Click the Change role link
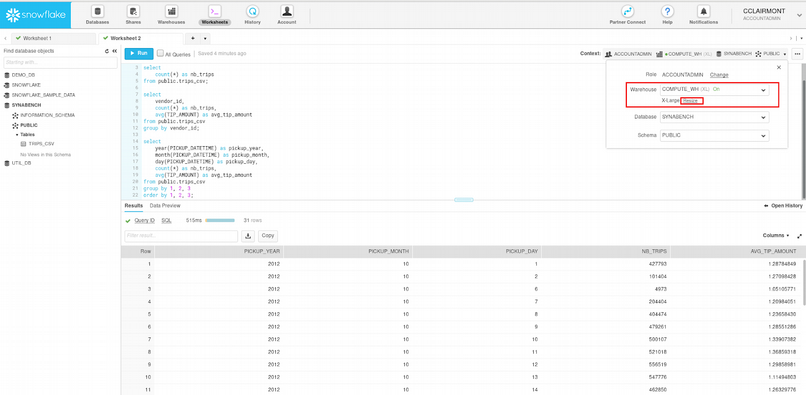The image size is (806, 395). tap(719, 75)
